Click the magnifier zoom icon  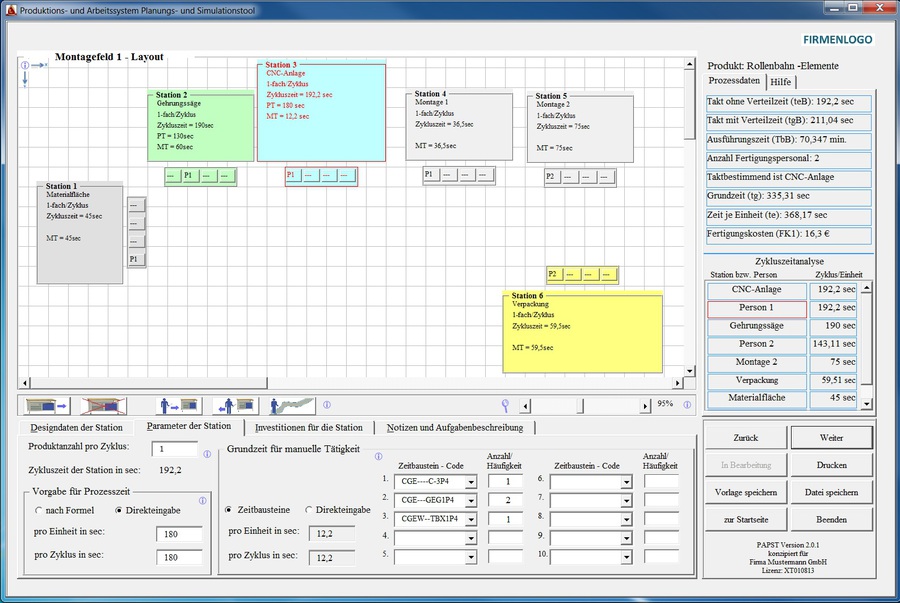tap(507, 405)
